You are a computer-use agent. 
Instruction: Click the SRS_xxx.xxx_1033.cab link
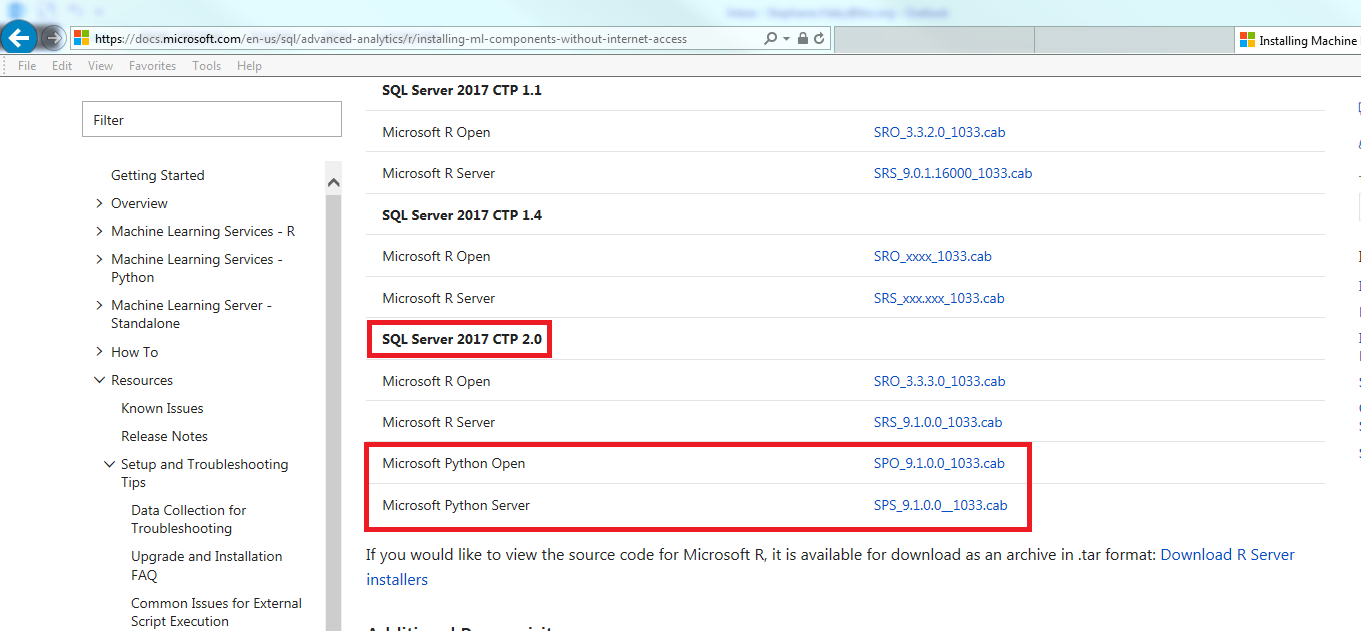pyautogui.click(x=938, y=298)
